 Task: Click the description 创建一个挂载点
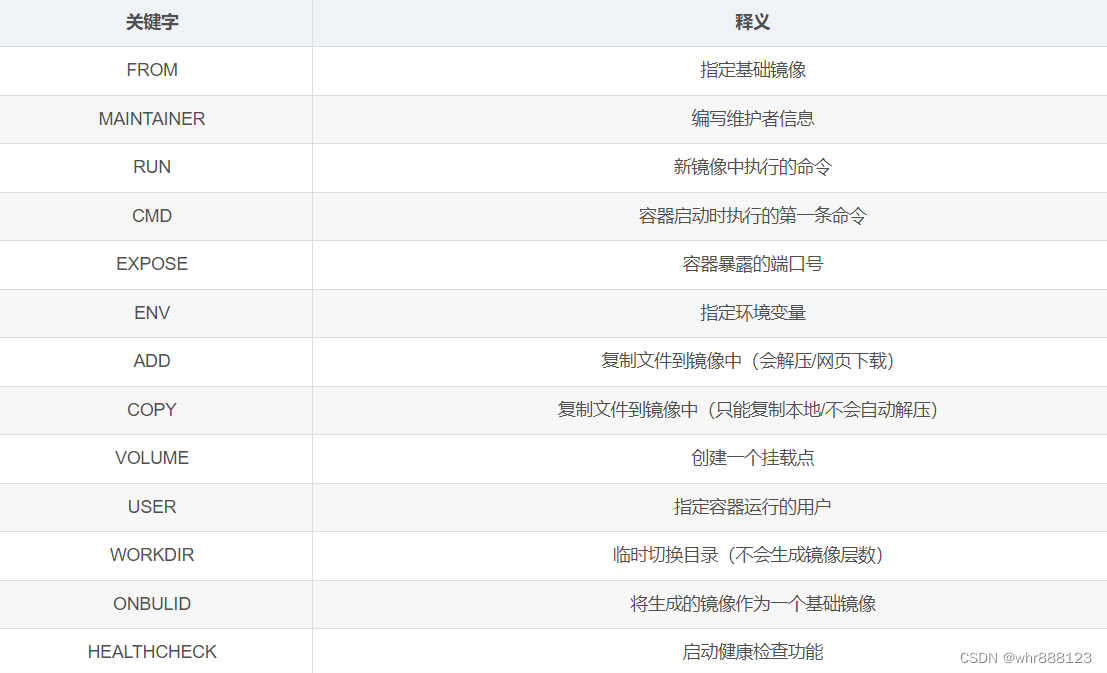[753, 458]
